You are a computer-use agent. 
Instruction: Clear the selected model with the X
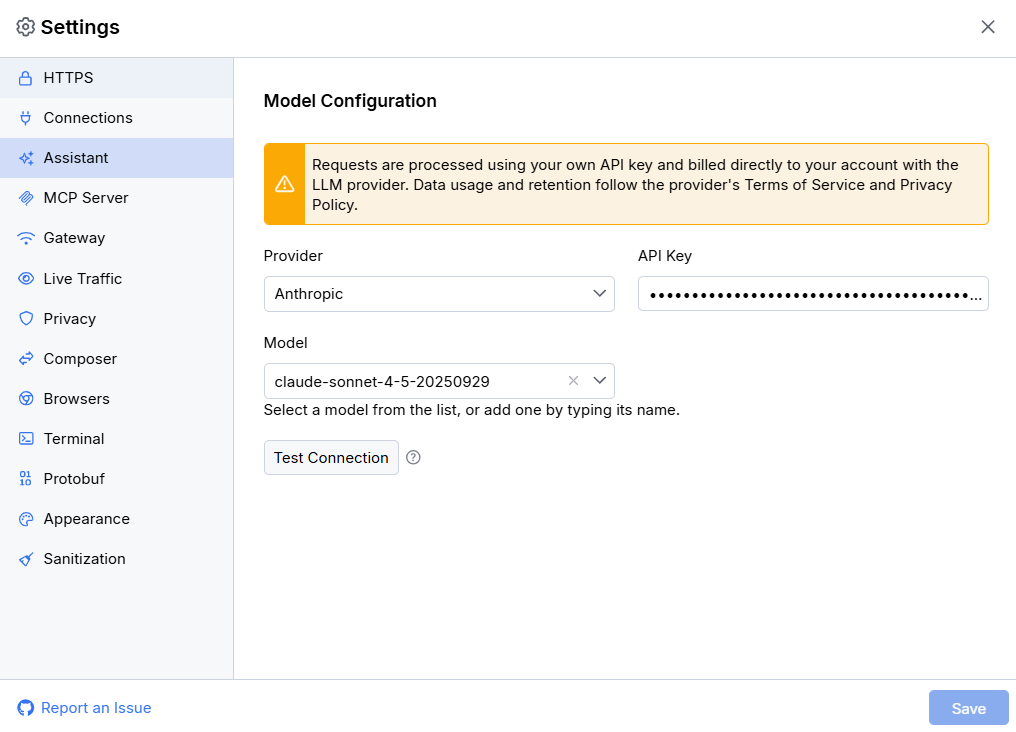(x=572, y=380)
